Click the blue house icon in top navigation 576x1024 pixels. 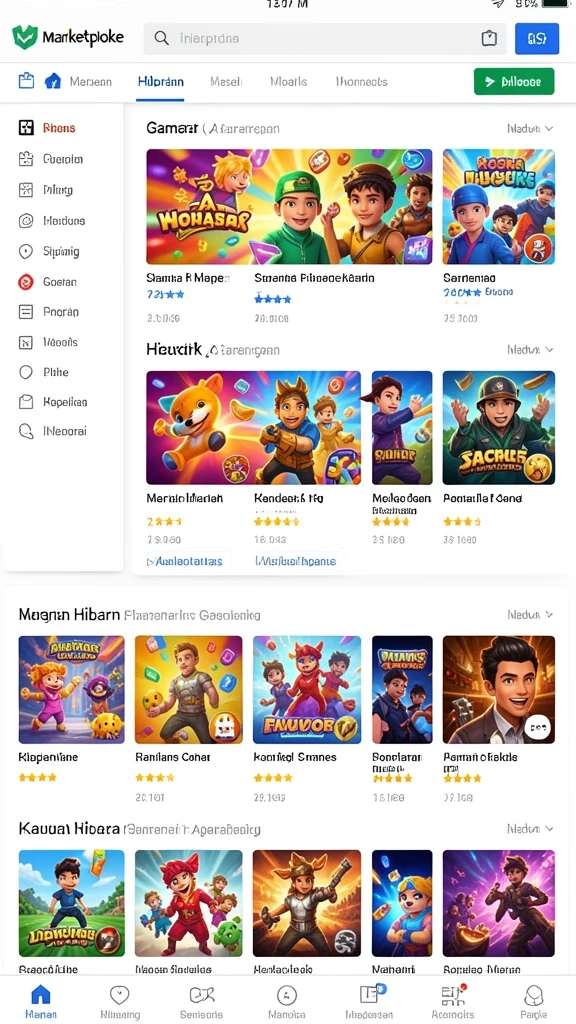(53, 82)
